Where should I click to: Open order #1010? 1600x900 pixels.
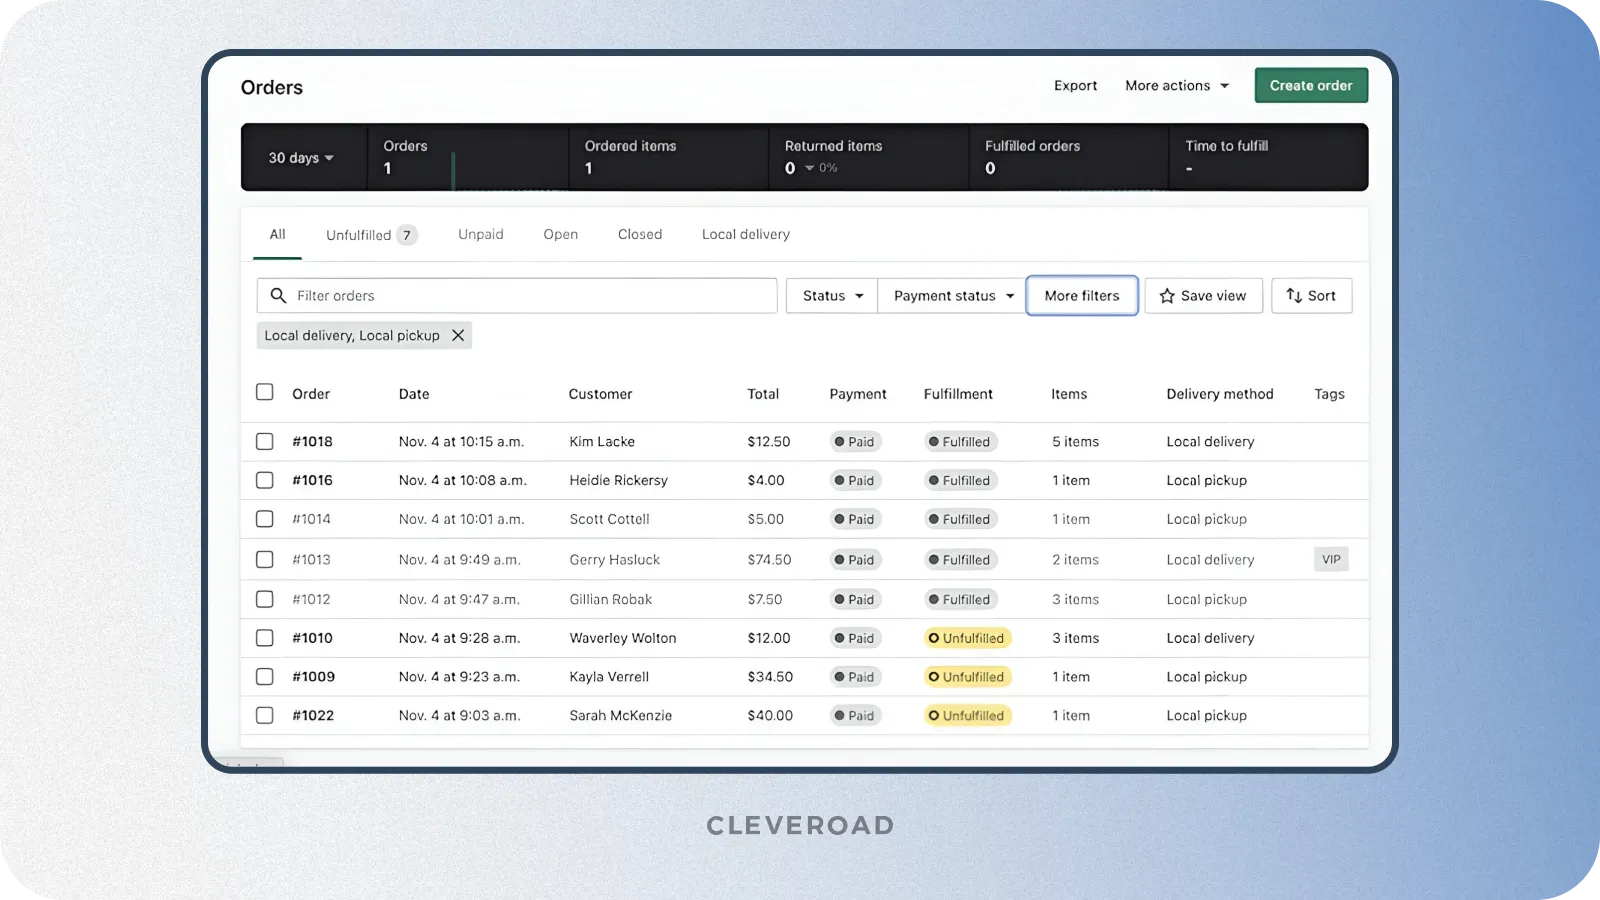[312, 639]
